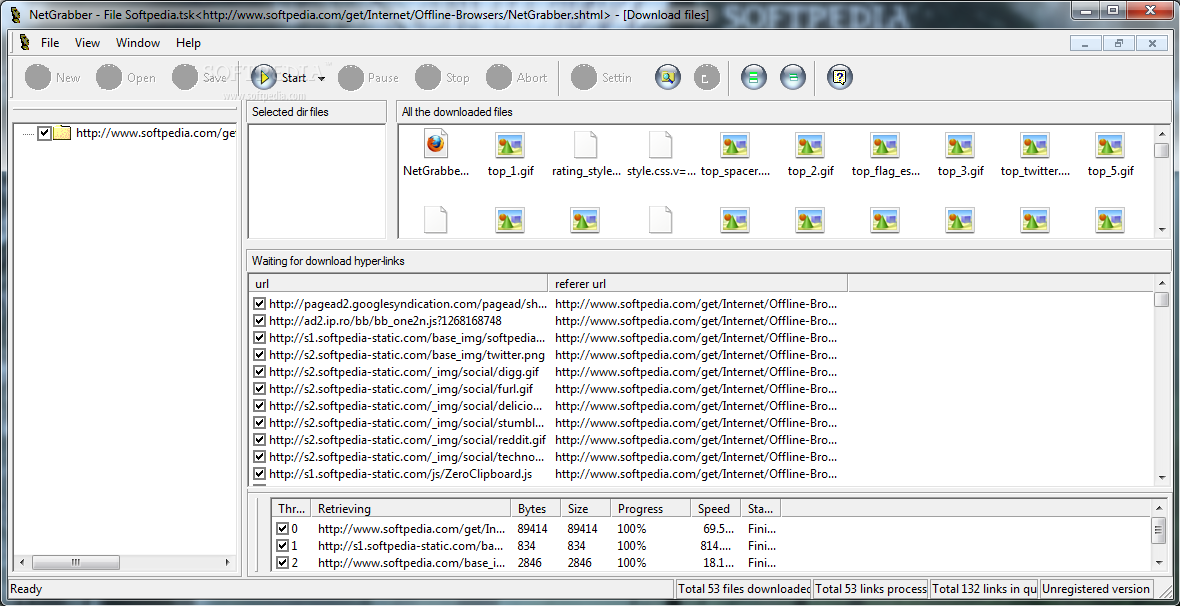The height and width of the screenshot is (606, 1180).
Task: Click the NetGrabber app icon beside File
Action: coord(25,43)
